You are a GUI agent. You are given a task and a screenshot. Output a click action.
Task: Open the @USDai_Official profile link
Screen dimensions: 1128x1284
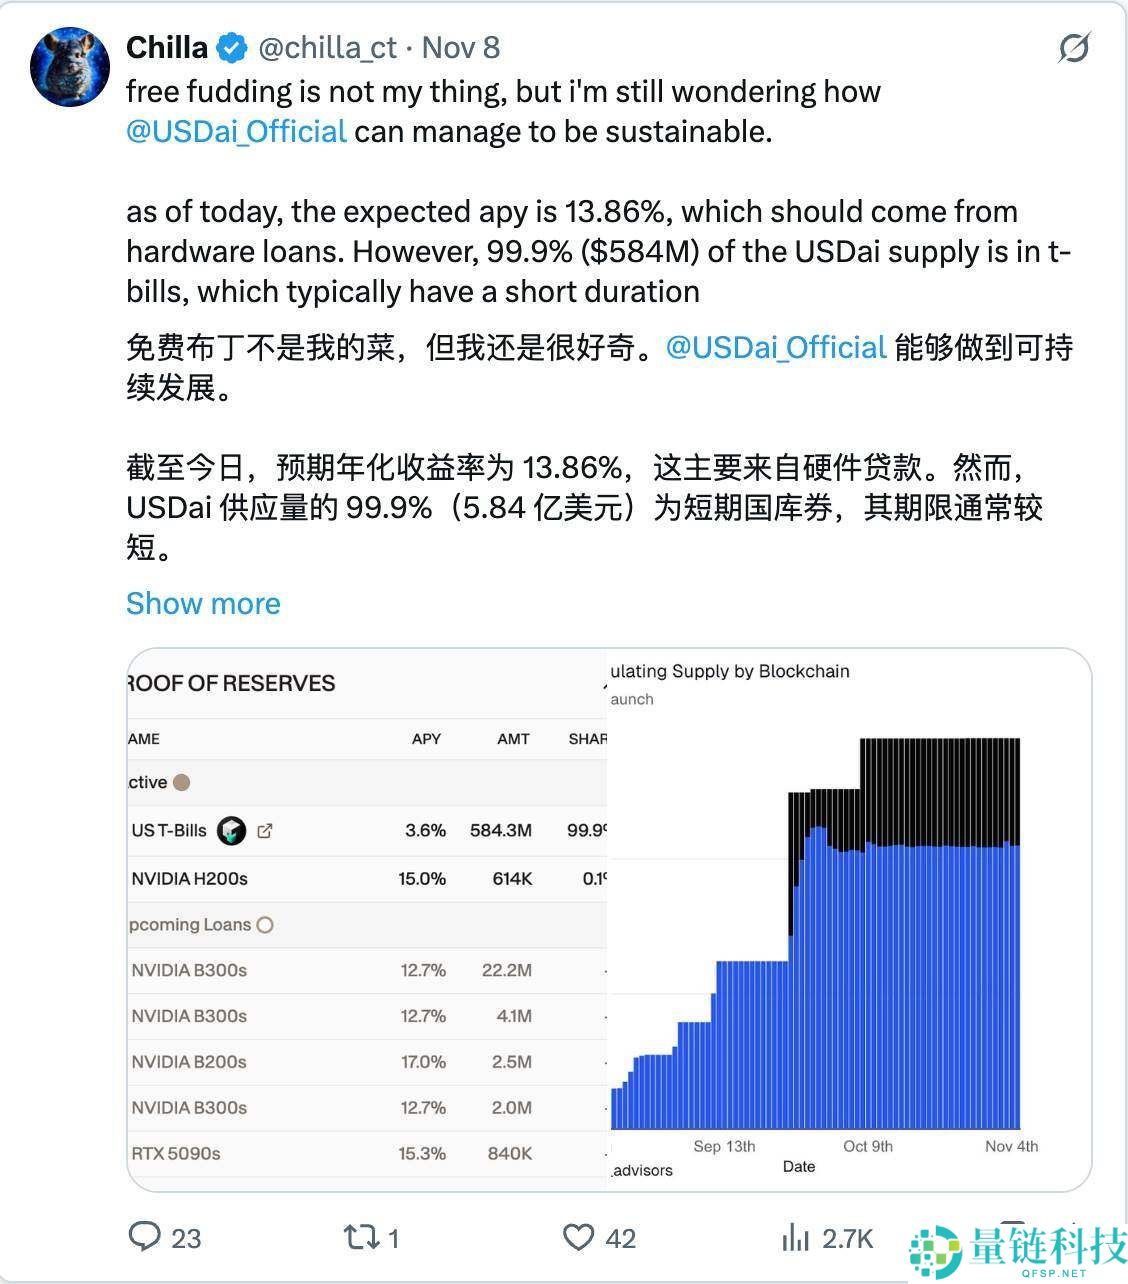coord(234,131)
